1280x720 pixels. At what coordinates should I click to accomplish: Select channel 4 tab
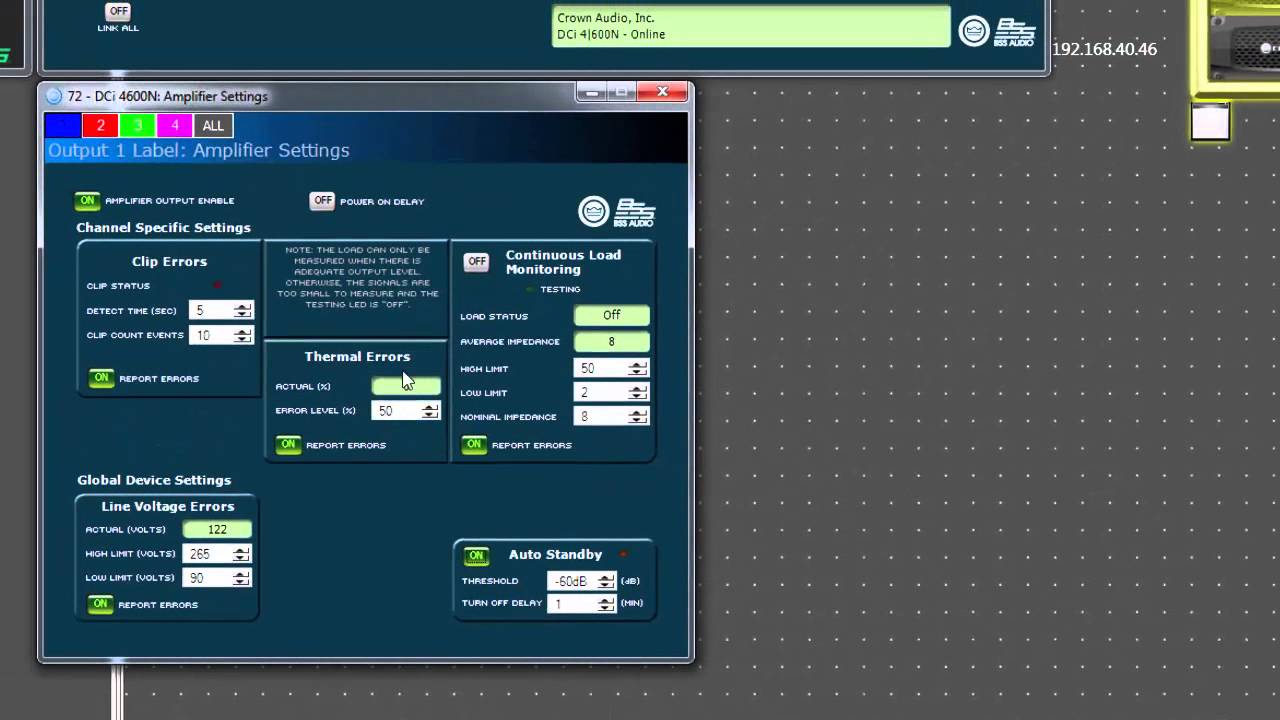point(174,125)
